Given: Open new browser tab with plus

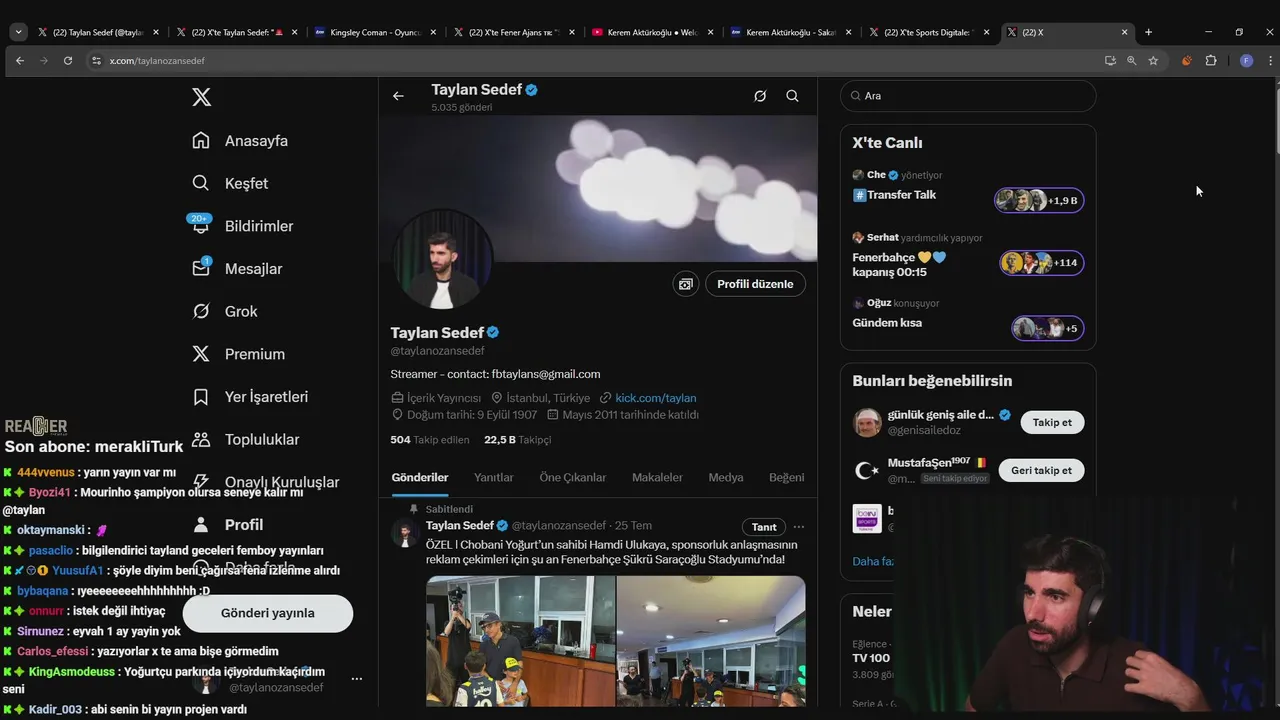Looking at the screenshot, I should click(1148, 32).
